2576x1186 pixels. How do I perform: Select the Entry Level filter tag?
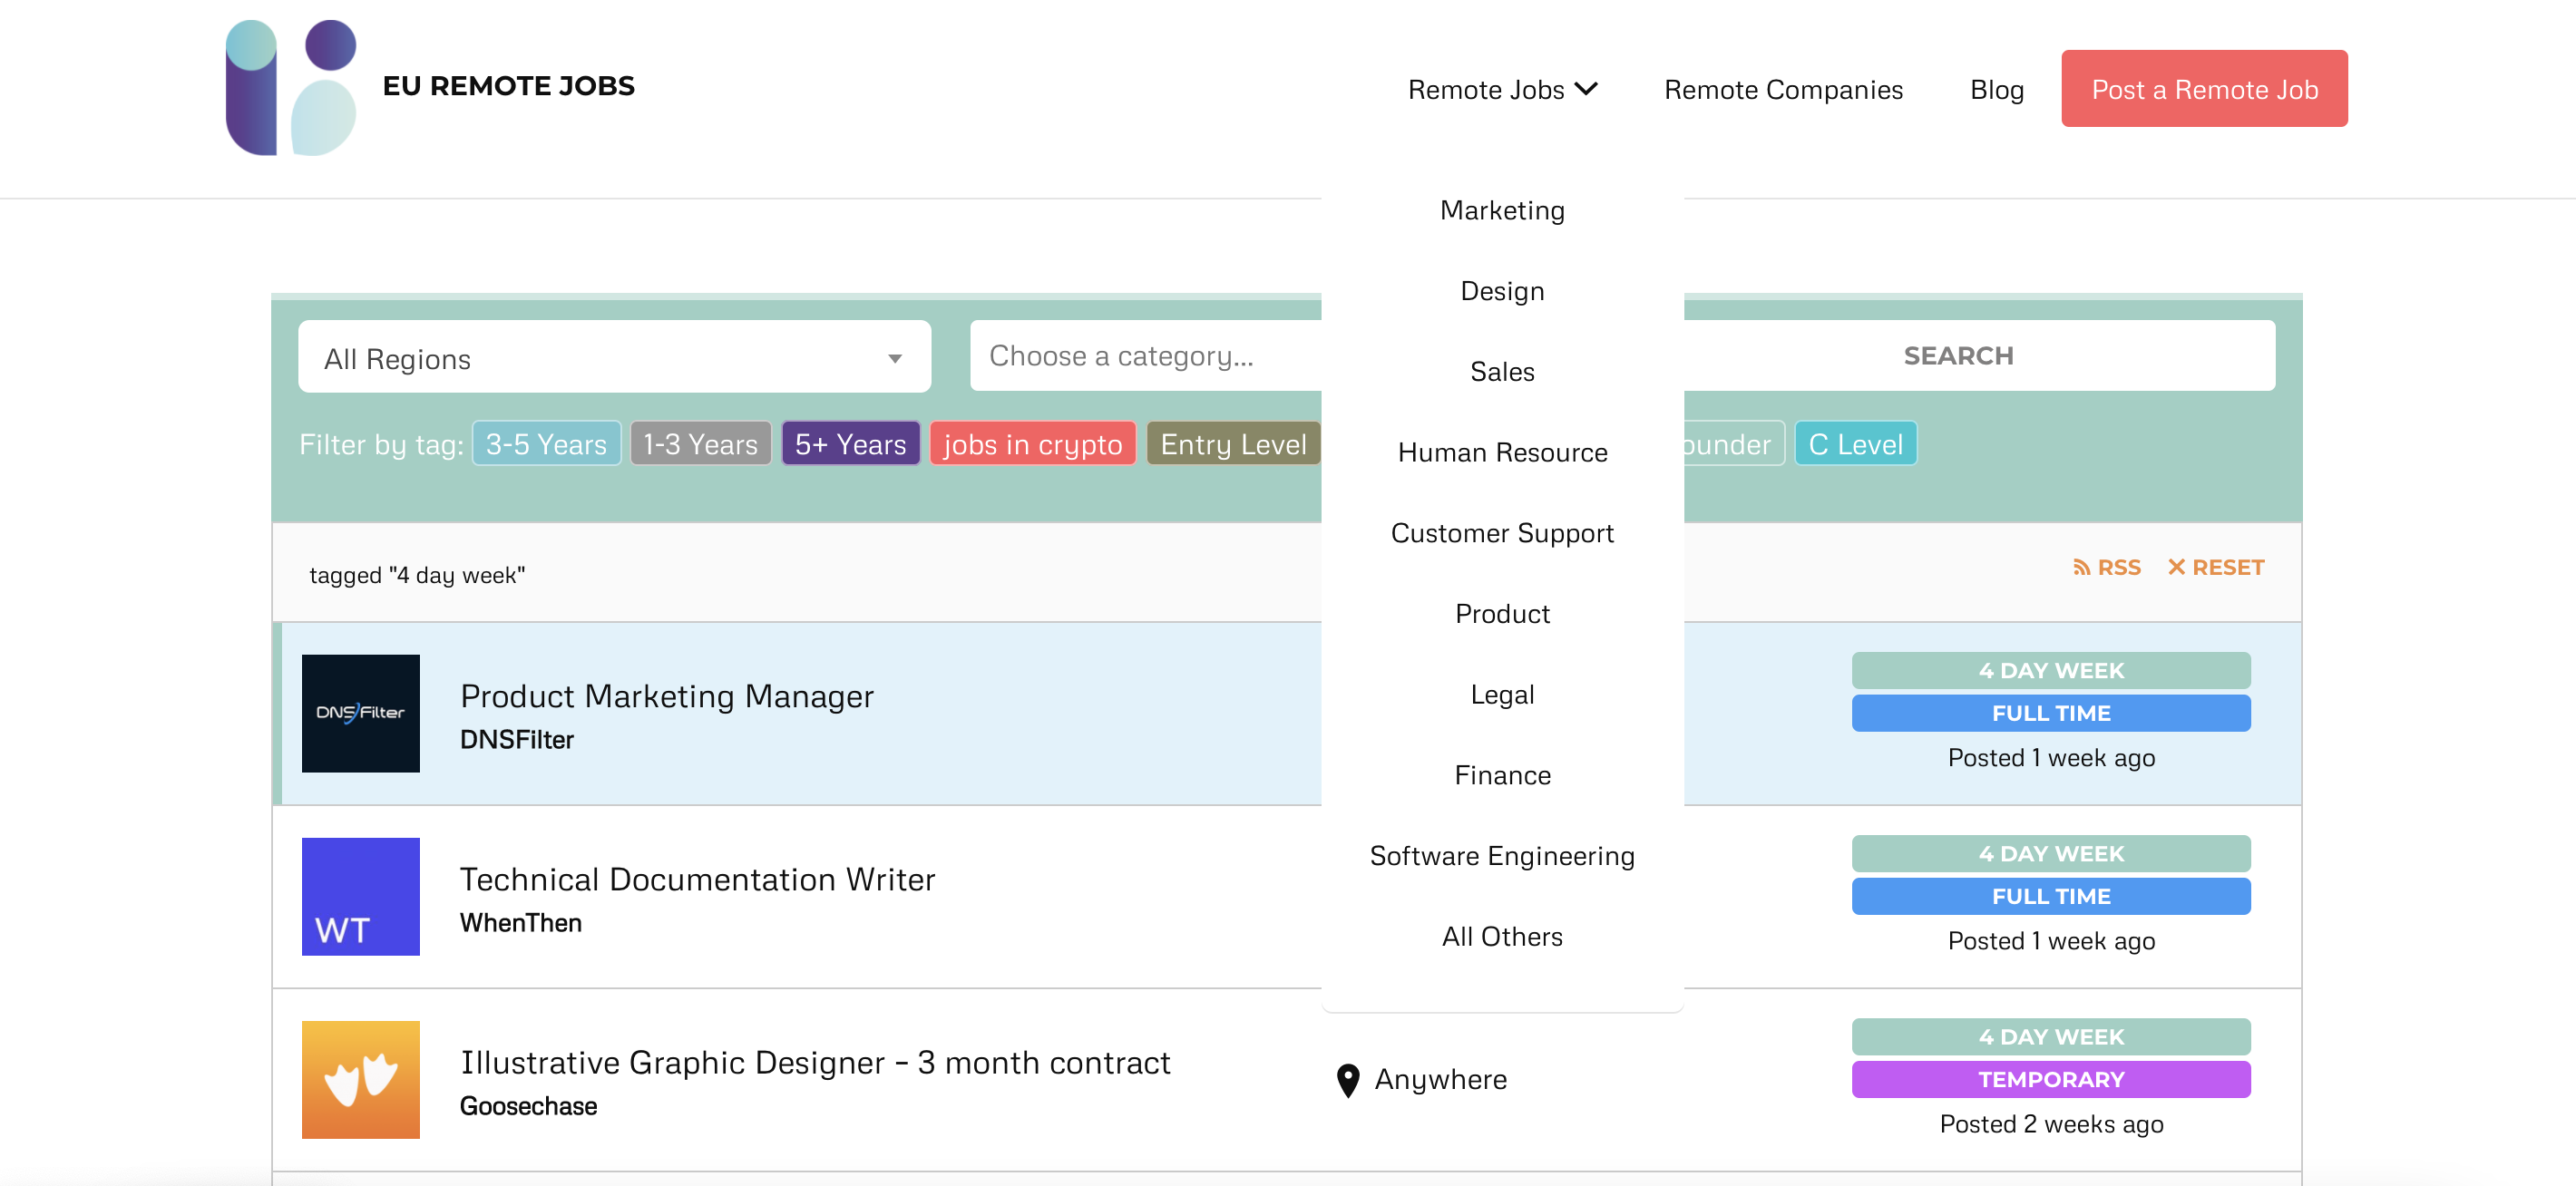click(x=1233, y=444)
